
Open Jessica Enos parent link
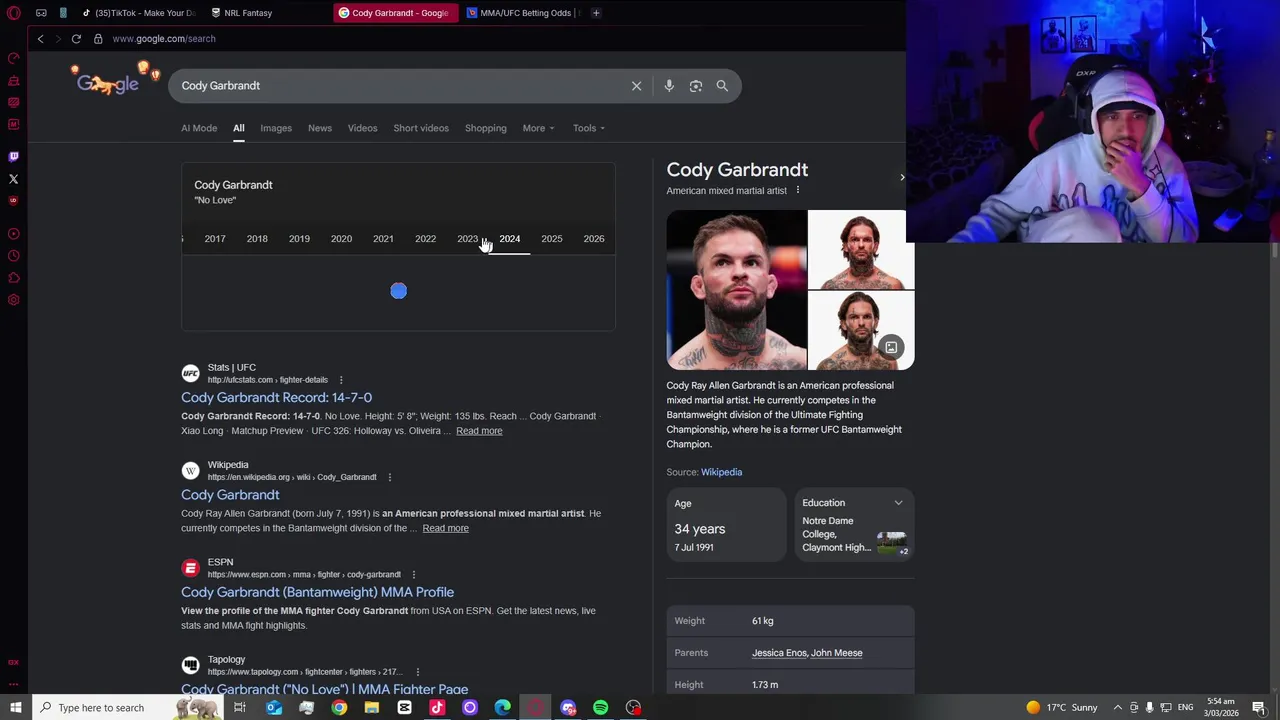(x=779, y=653)
